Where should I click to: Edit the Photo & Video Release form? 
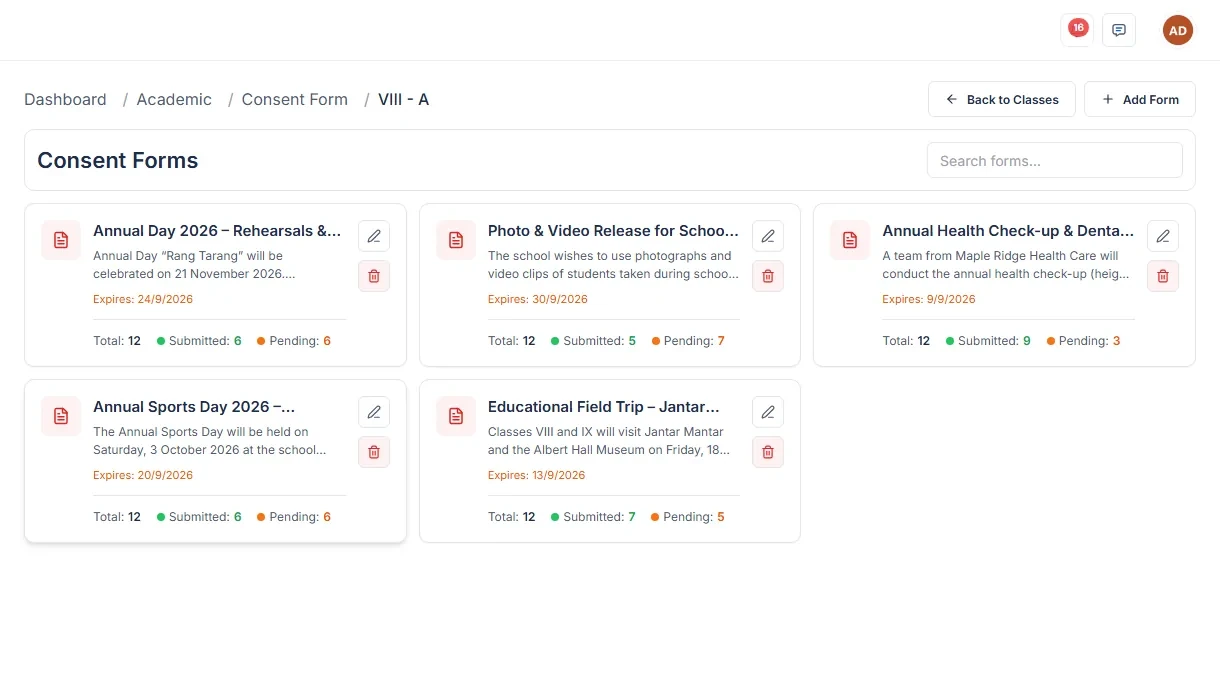[768, 236]
